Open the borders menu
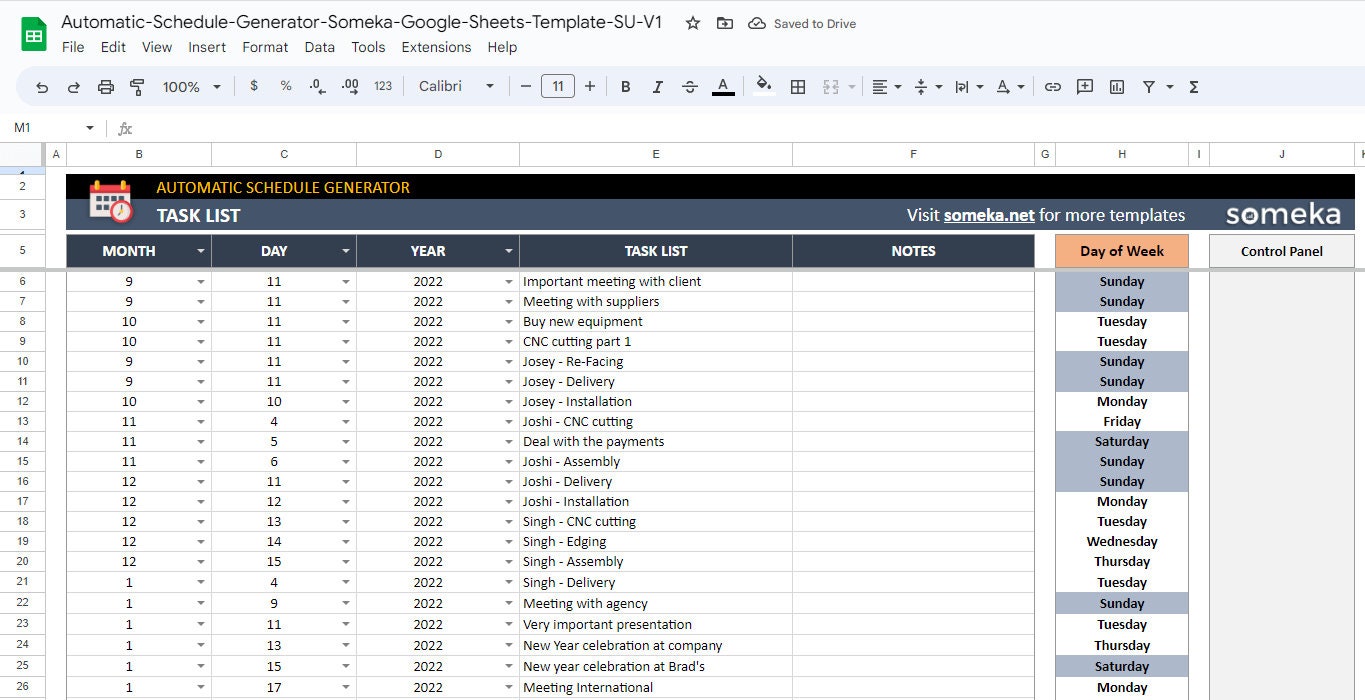 (798, 86)
